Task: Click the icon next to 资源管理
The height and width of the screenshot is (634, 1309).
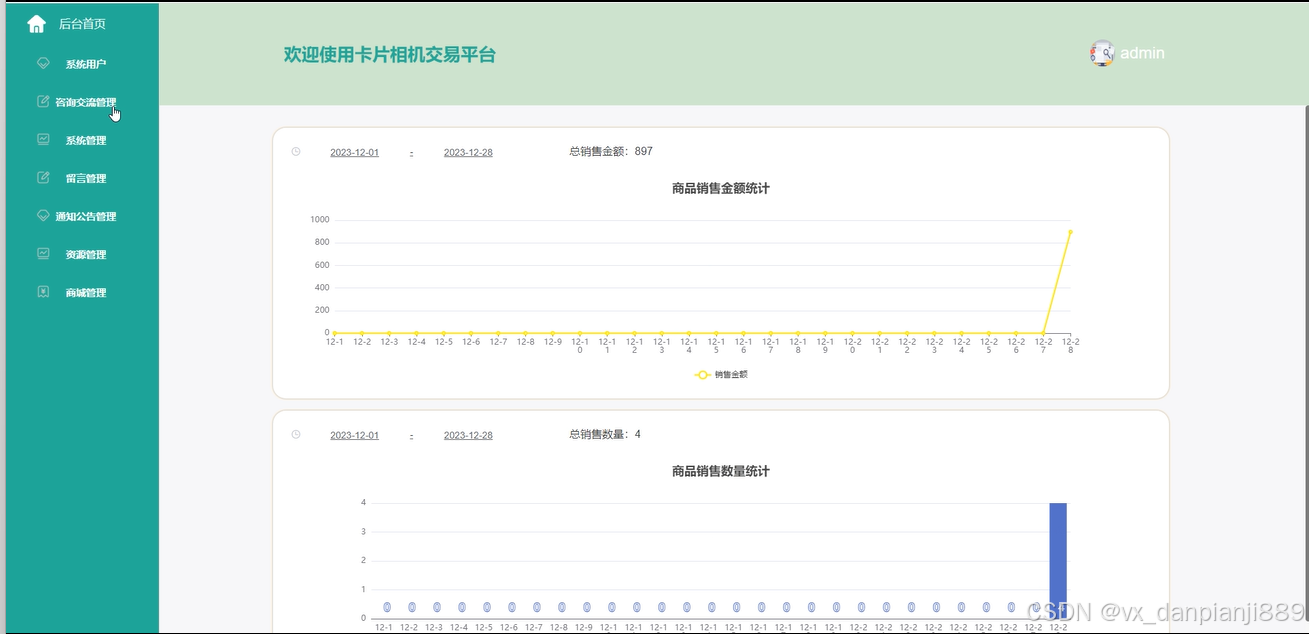Action: (43, 253)
